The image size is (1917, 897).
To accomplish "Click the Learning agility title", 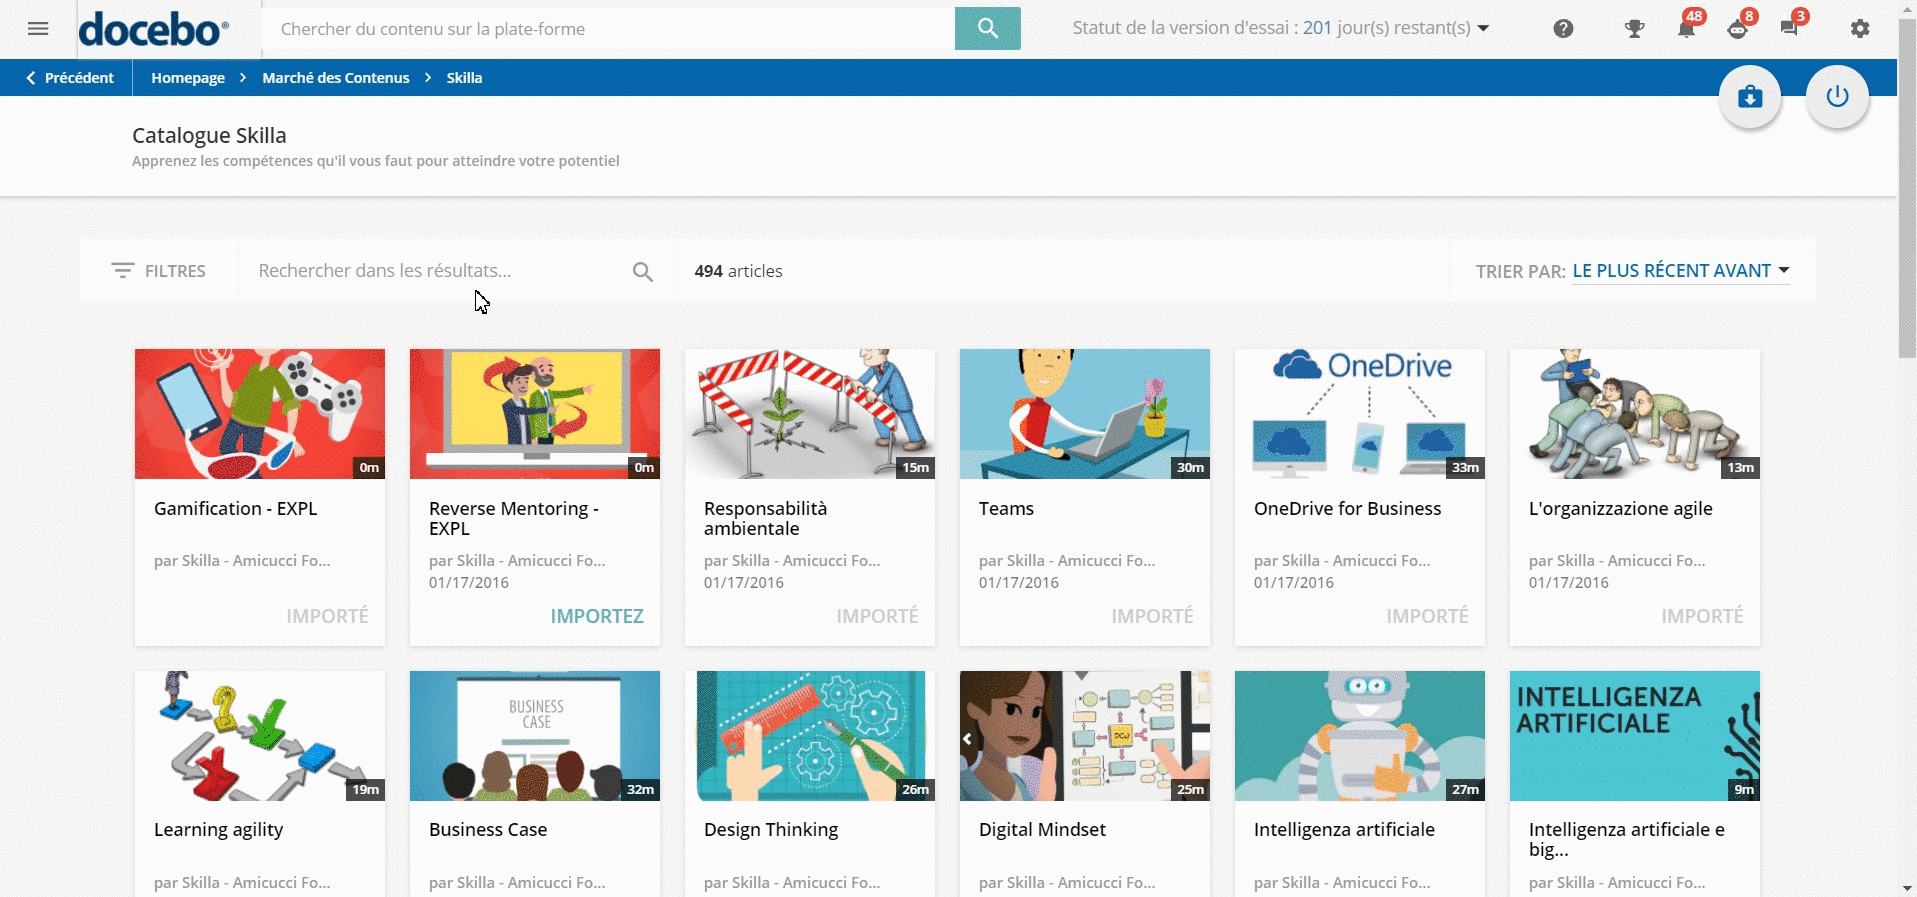I will click(x=218, y=830).
